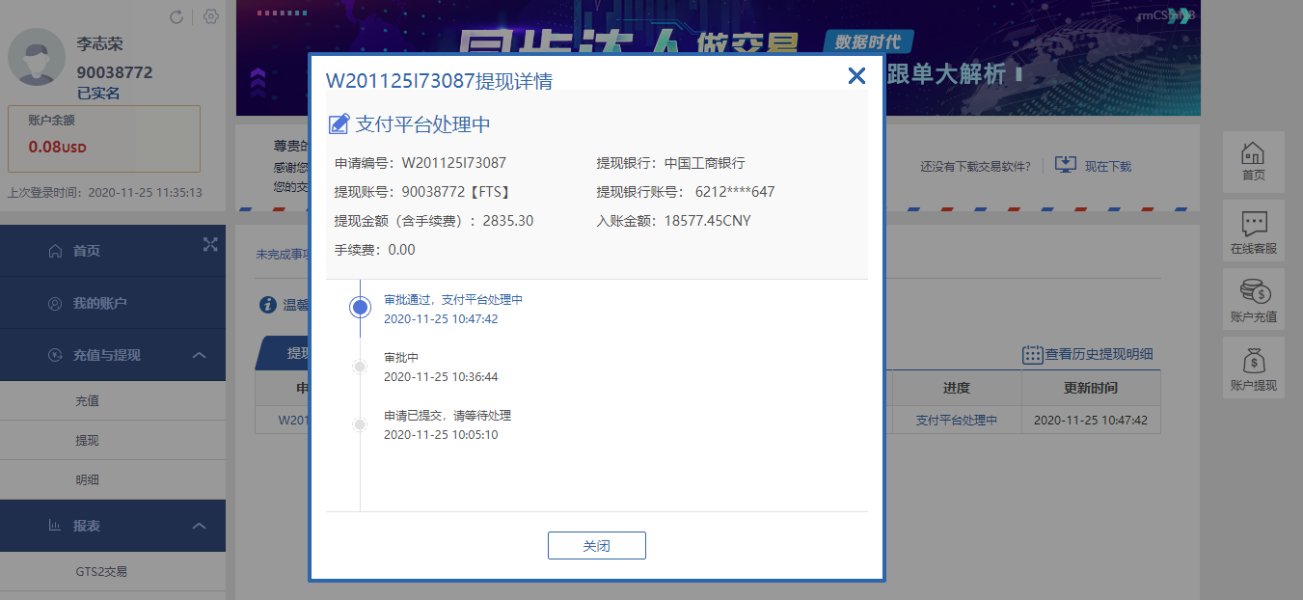Viewport: 1303px width, 600px height.
Task: Click the edit icon beside 支付平台处理中 heading
Action: (339, 124)
